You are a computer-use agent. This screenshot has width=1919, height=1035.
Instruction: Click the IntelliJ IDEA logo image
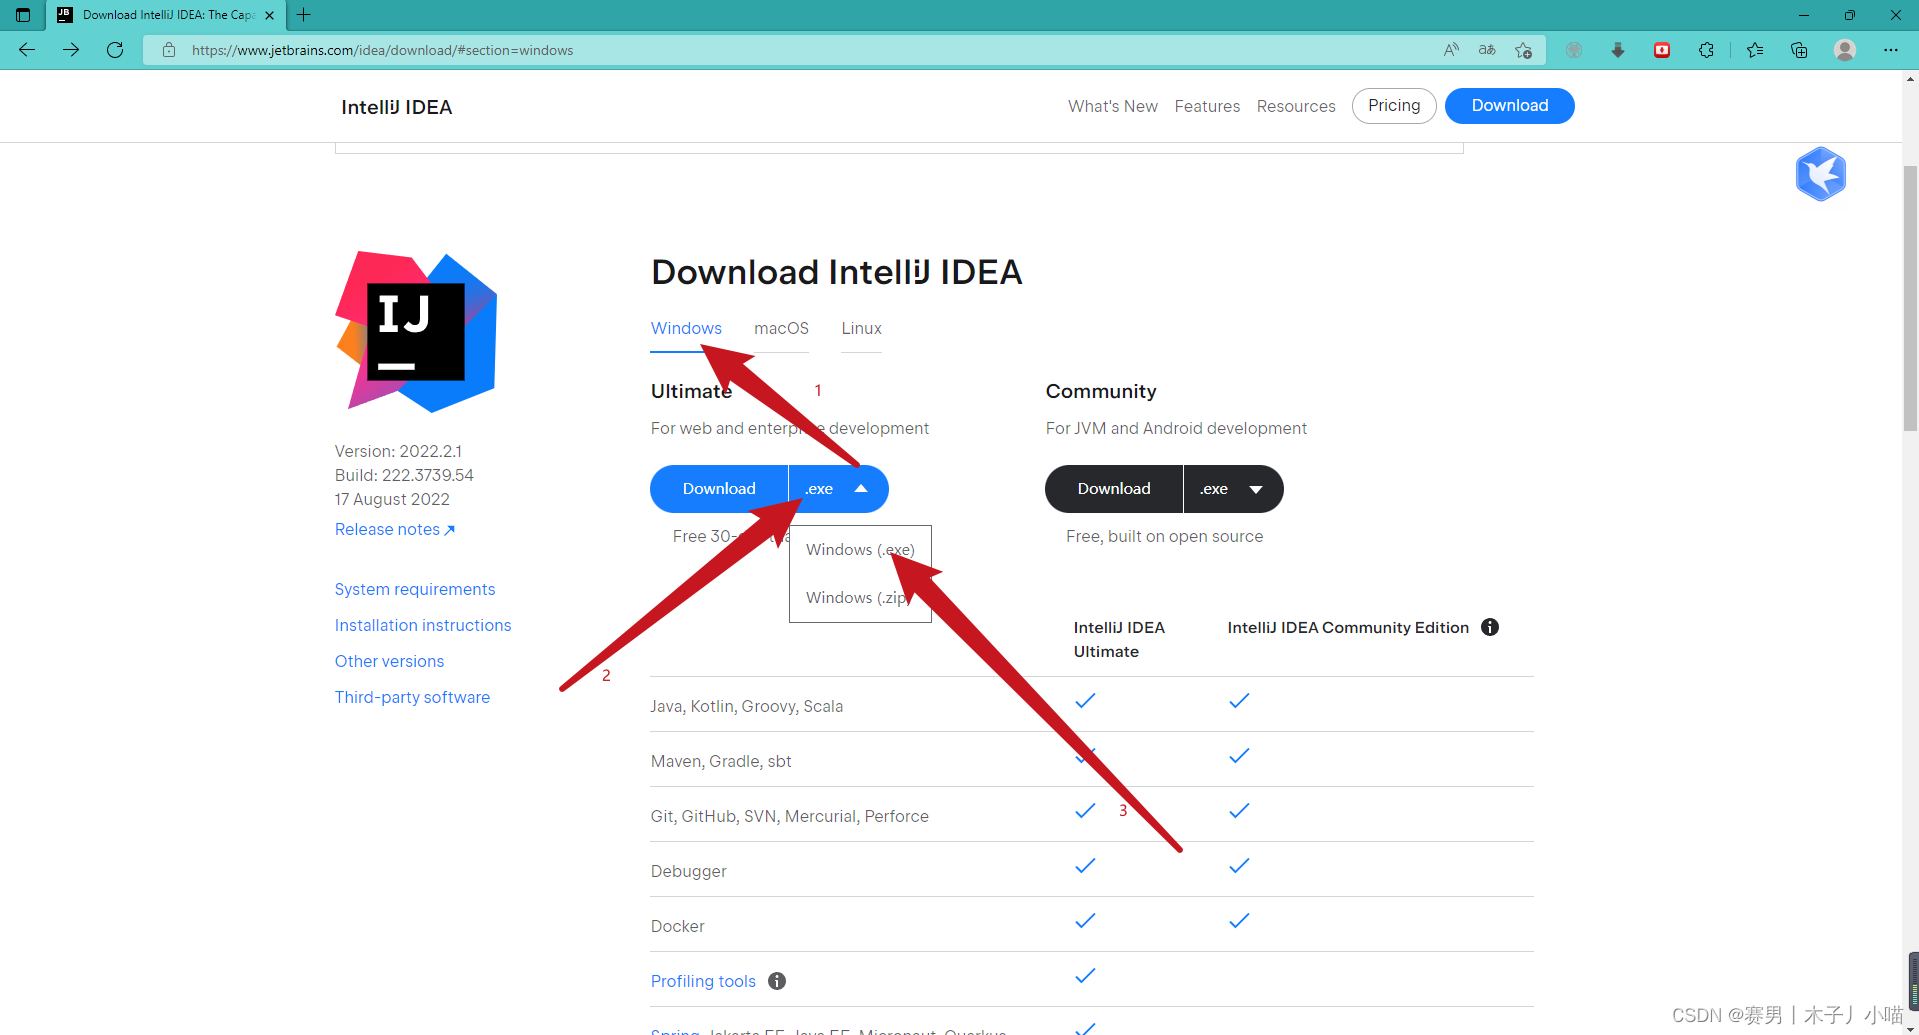coord(415,331)
